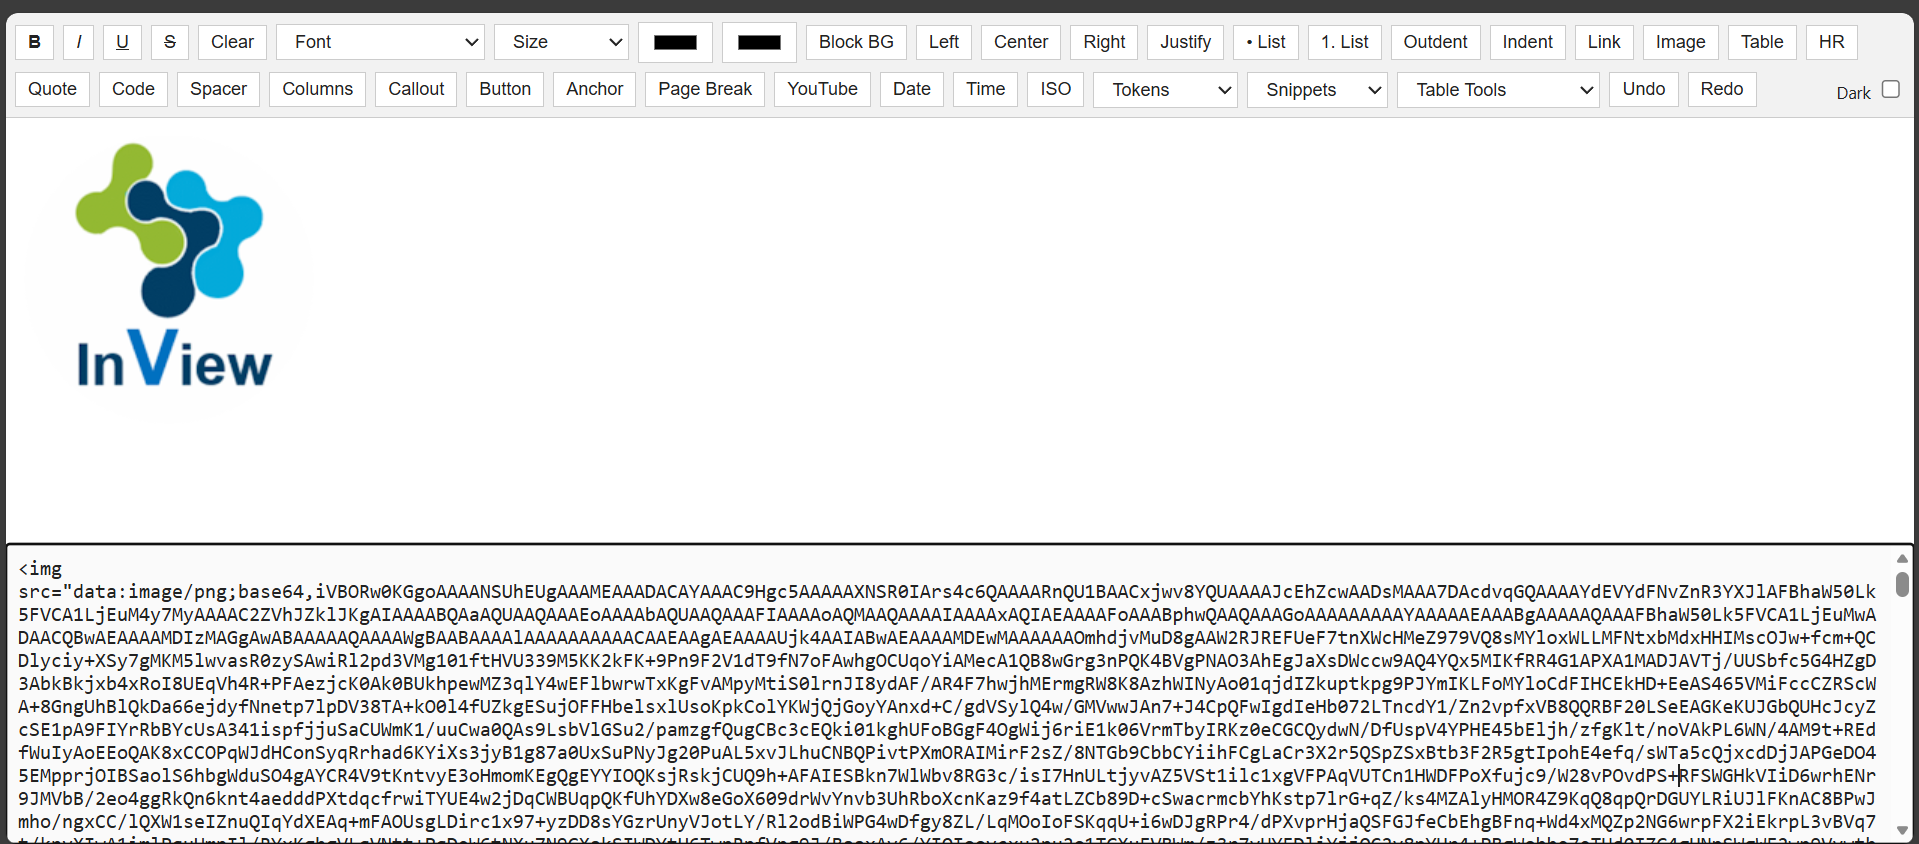Click the Clear formatting button
The height and width of the screenshot is (844, 1919).
click(x=232, y=42)
